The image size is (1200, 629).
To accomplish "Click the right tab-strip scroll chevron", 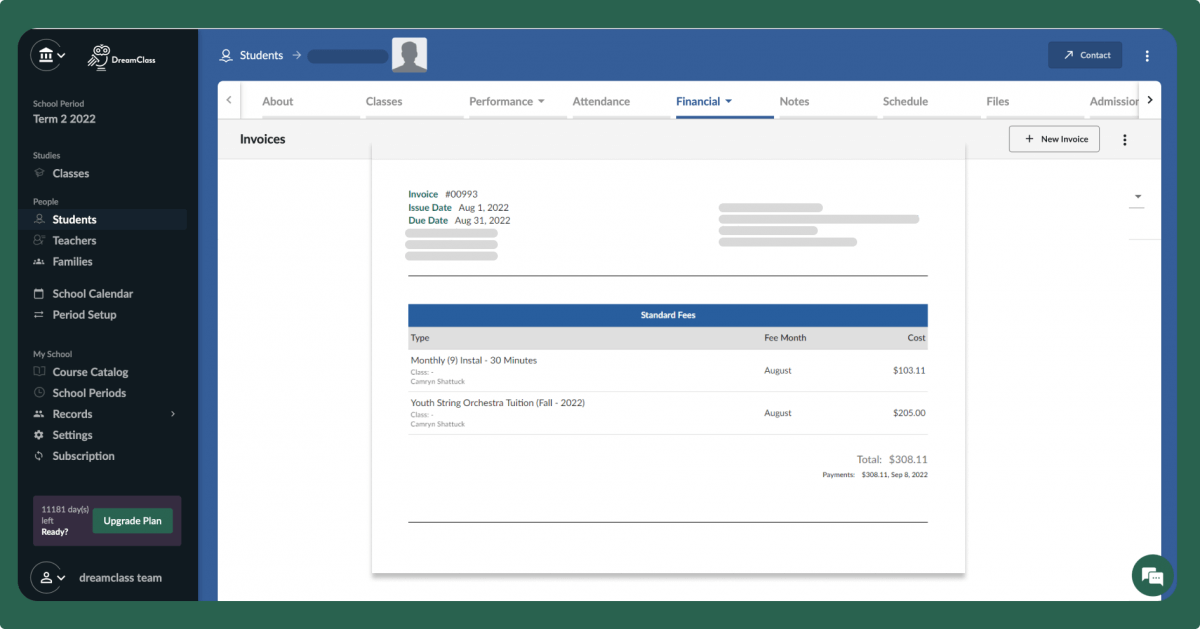I will (1149, 100).
